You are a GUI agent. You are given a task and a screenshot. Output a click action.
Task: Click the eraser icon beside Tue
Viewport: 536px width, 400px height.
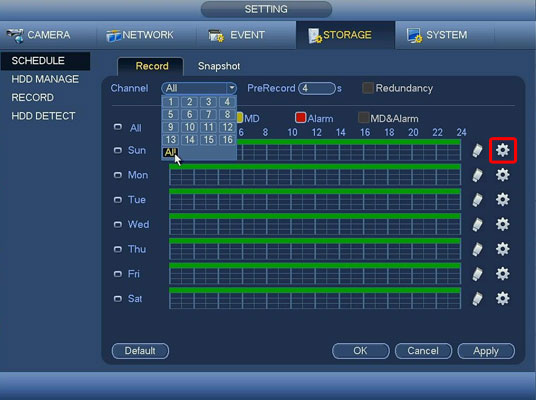(478, 200)
